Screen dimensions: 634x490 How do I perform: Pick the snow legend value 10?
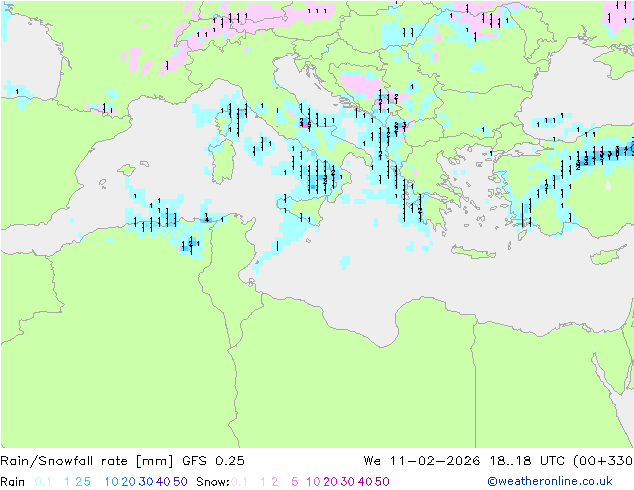click(x=313, y=482)
